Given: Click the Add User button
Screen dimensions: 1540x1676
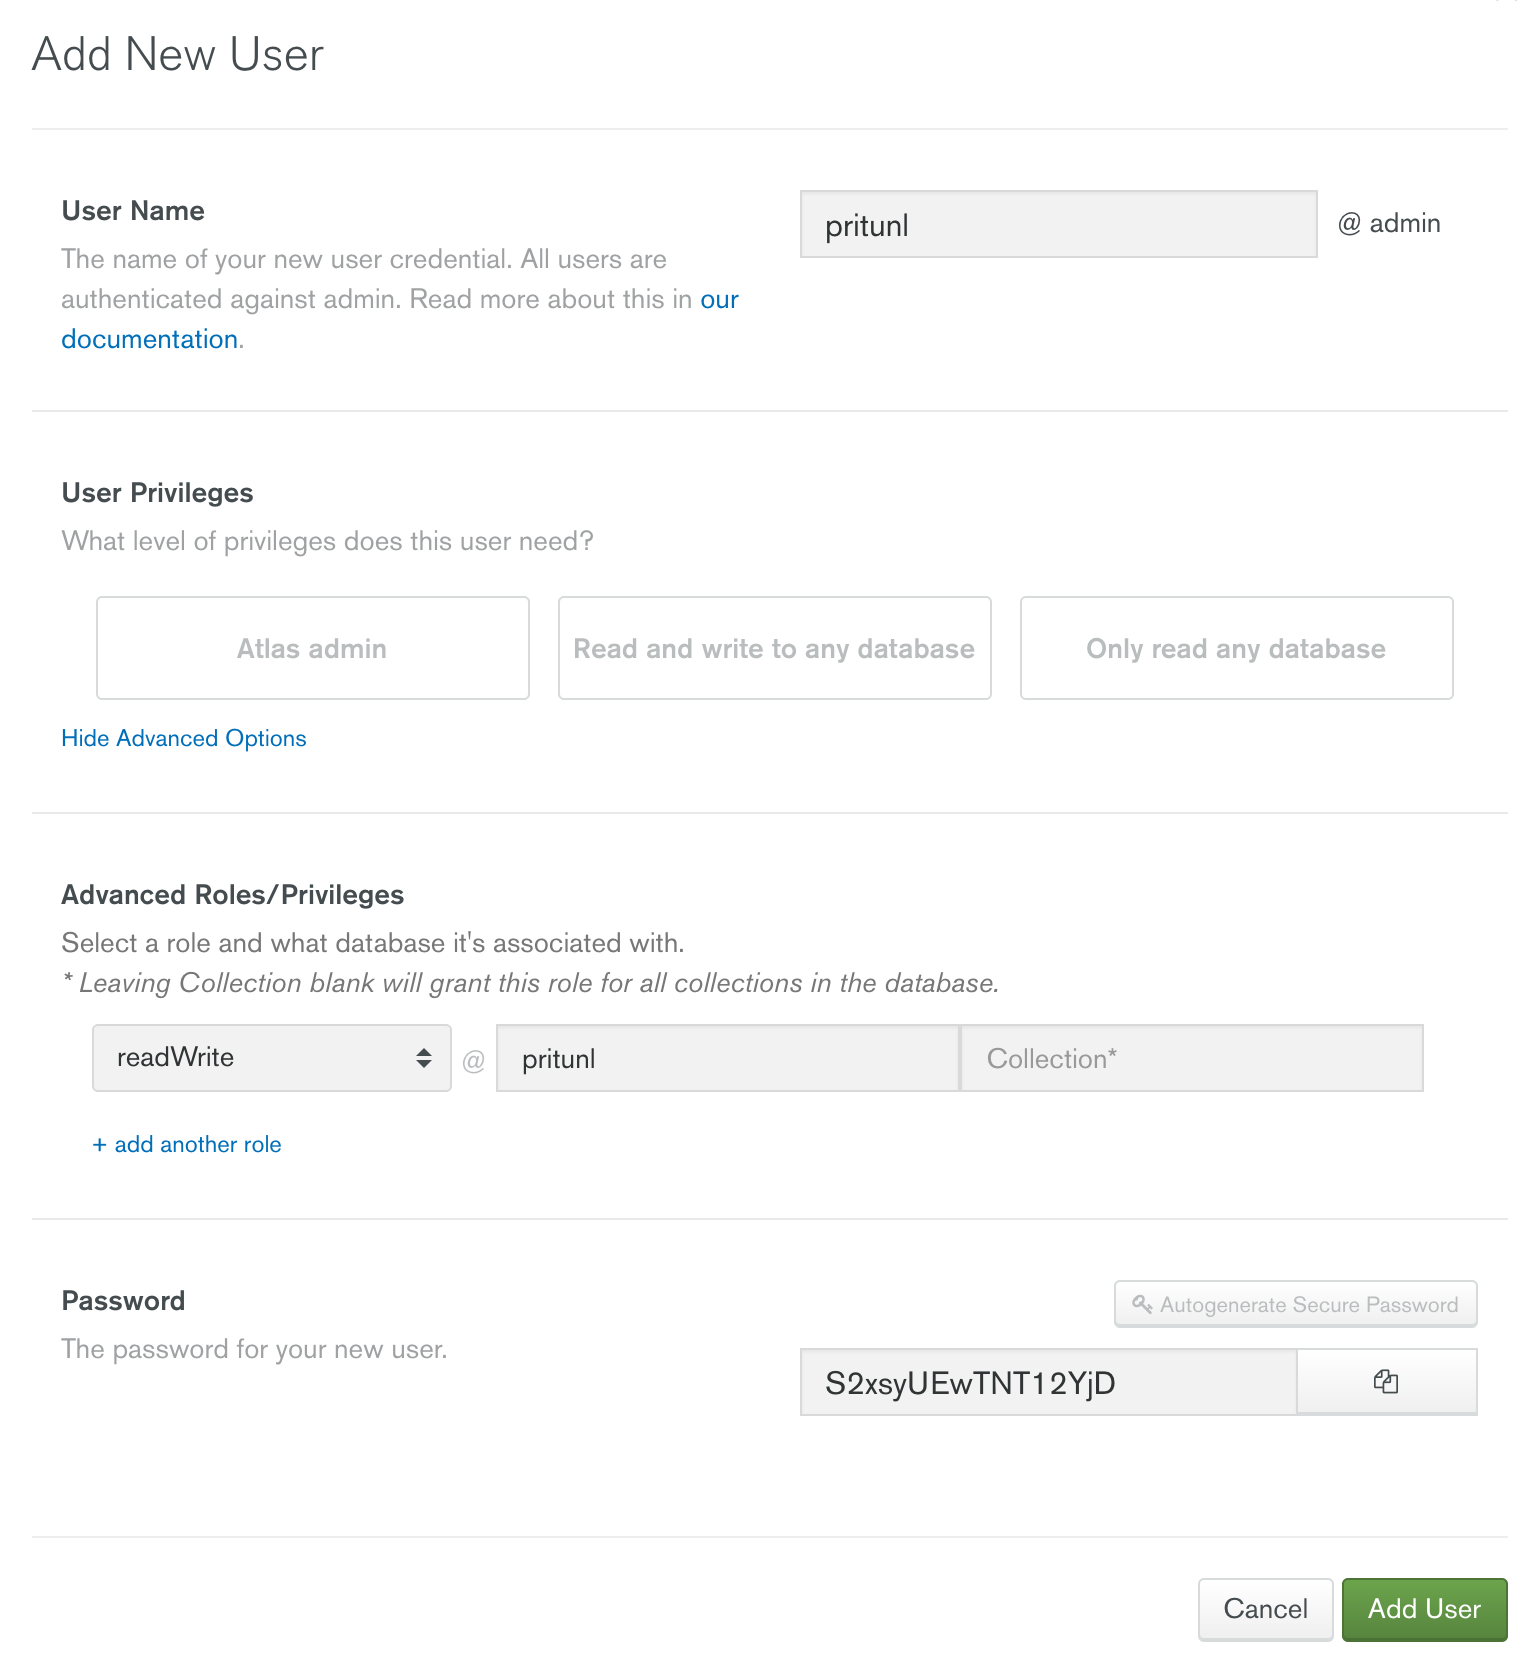Looking at the screenshot, I should tap(1424, 1609).
